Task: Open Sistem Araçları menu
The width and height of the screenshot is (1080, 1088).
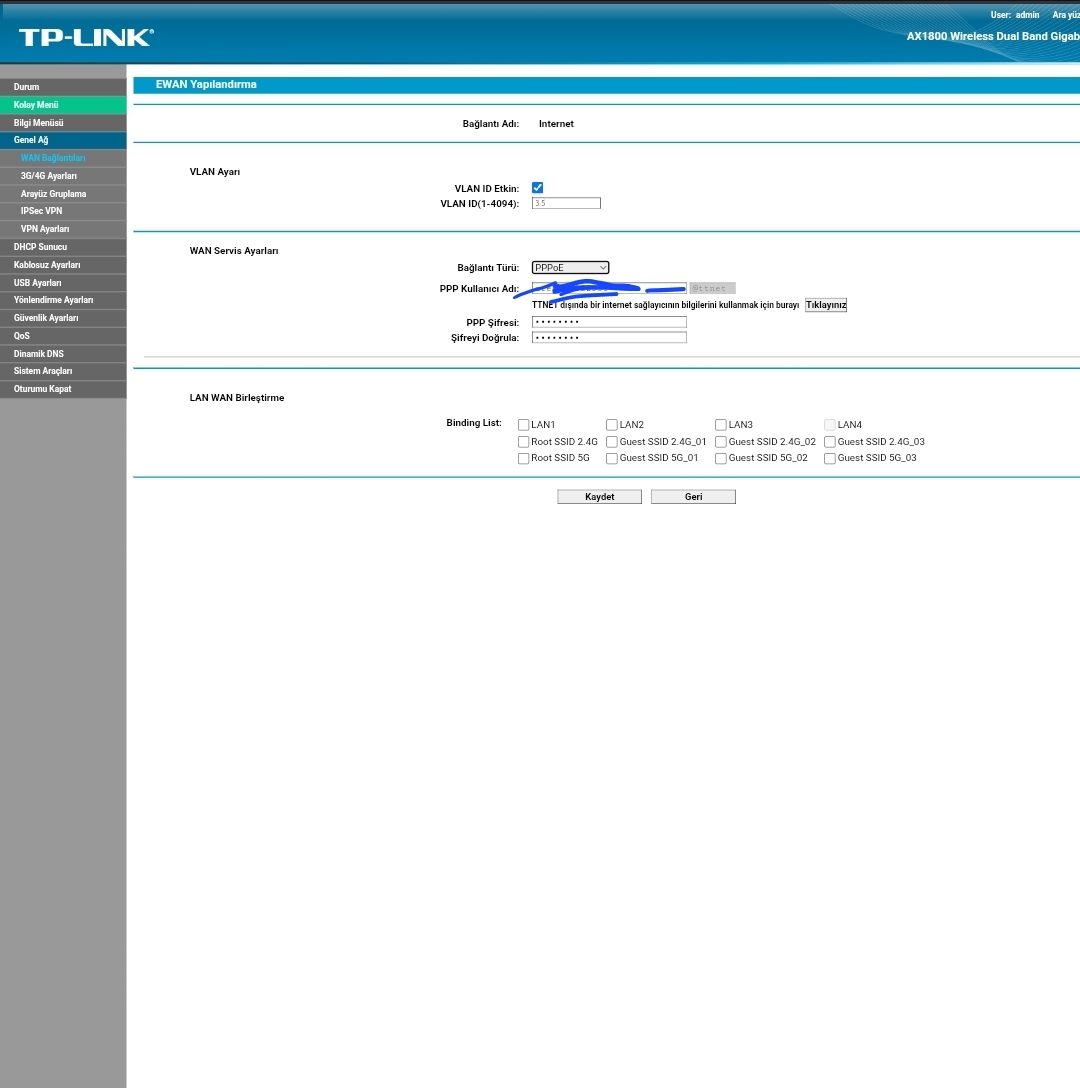Action: coord(63,371)
